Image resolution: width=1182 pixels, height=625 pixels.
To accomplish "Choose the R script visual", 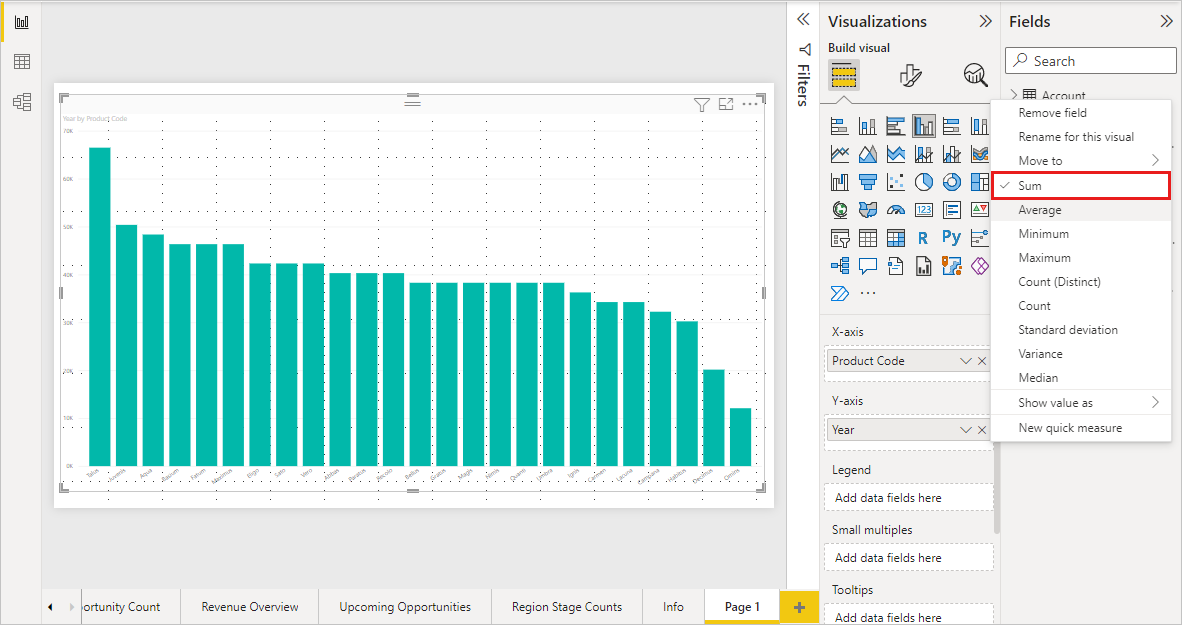I will point(923,238).
